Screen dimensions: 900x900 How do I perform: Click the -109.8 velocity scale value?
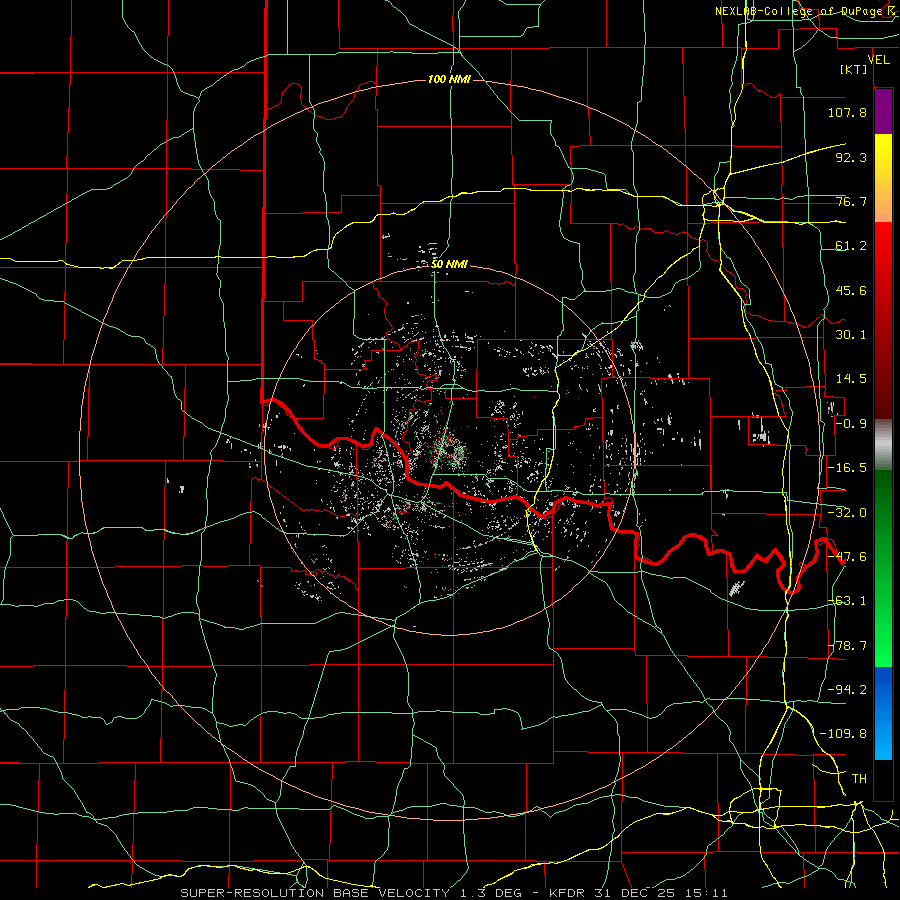coord(843,734)
